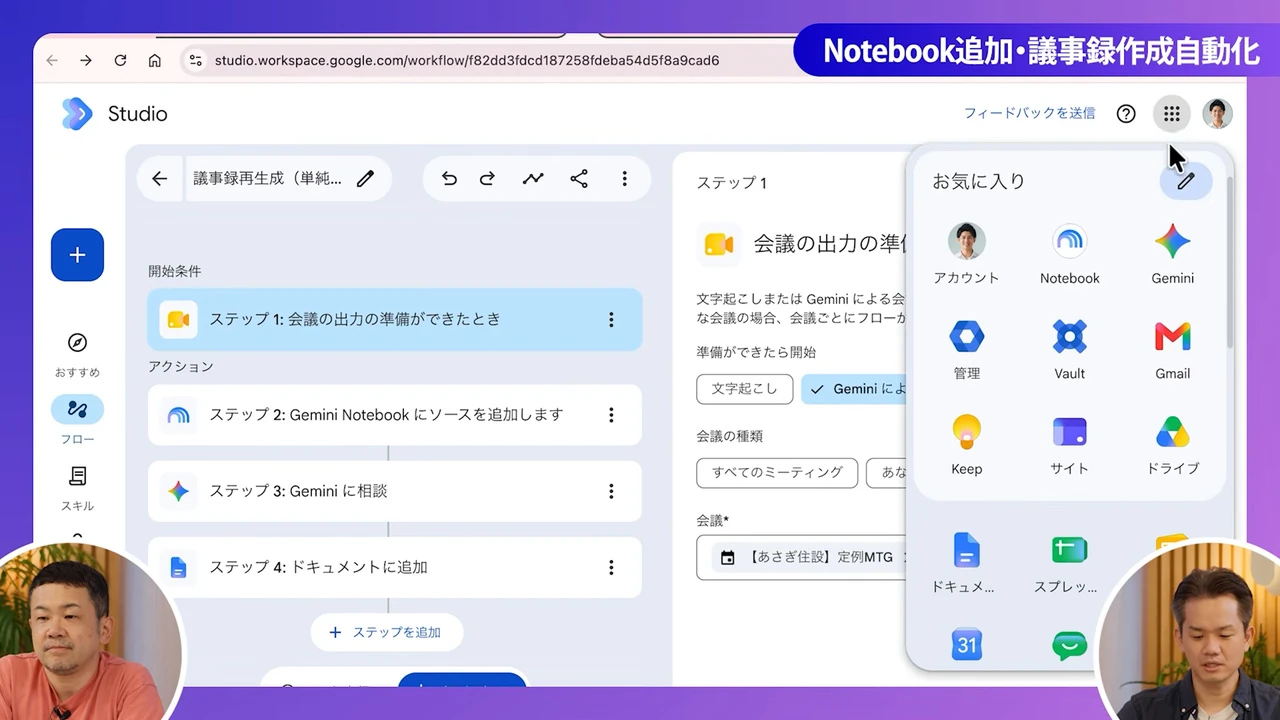This screenshot has width=1280, height=720.
Task: Open the Calendar app icon
Action: 966,645
